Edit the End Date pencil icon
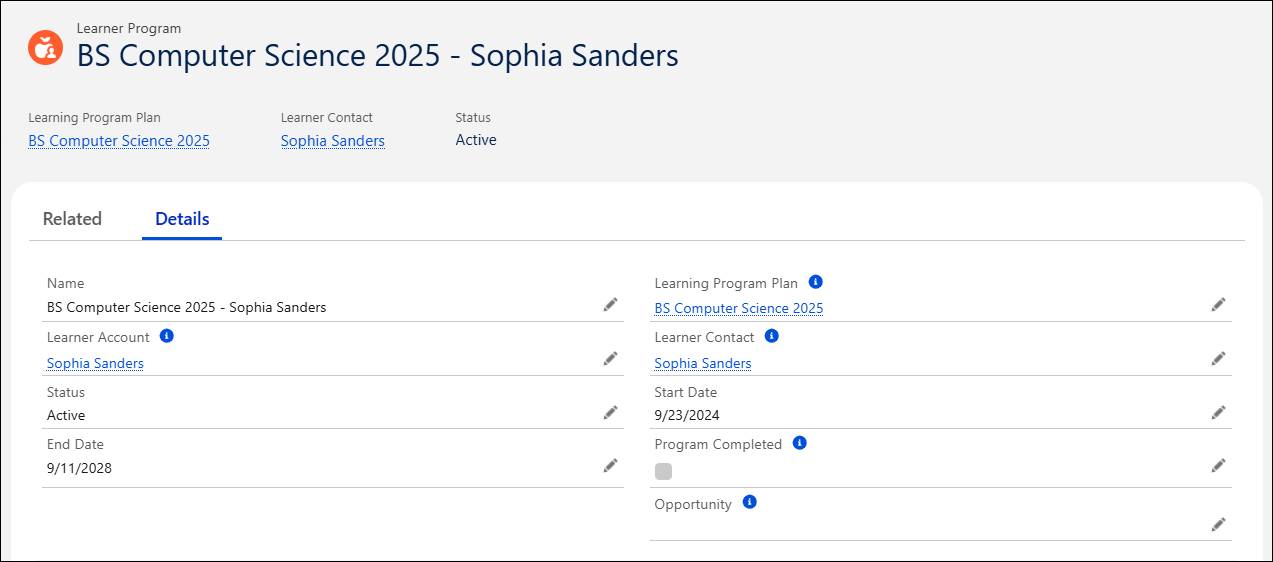This screenshot has height=562, width=1273. [x=610, y=465]
